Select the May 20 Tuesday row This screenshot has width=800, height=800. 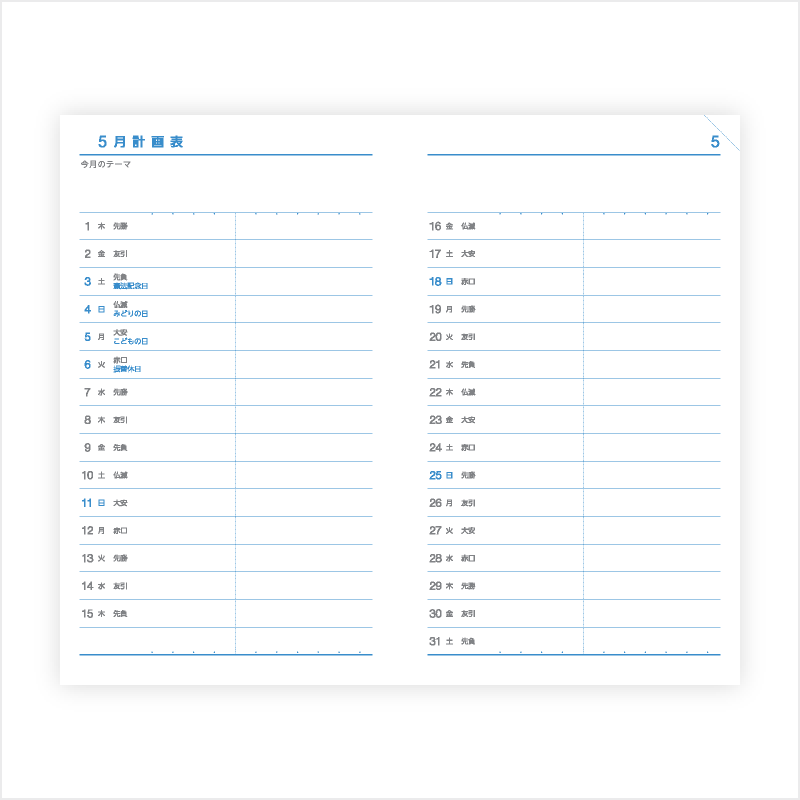click(574, 337)
